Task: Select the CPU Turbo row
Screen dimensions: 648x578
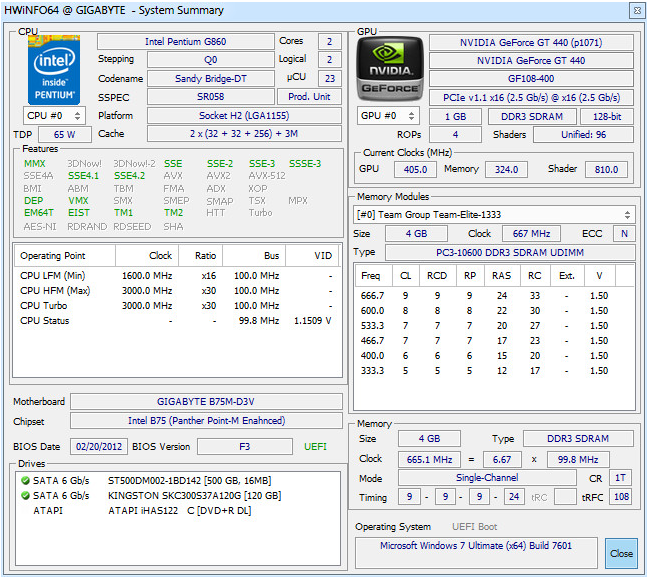Action: (x=176, y=306)
